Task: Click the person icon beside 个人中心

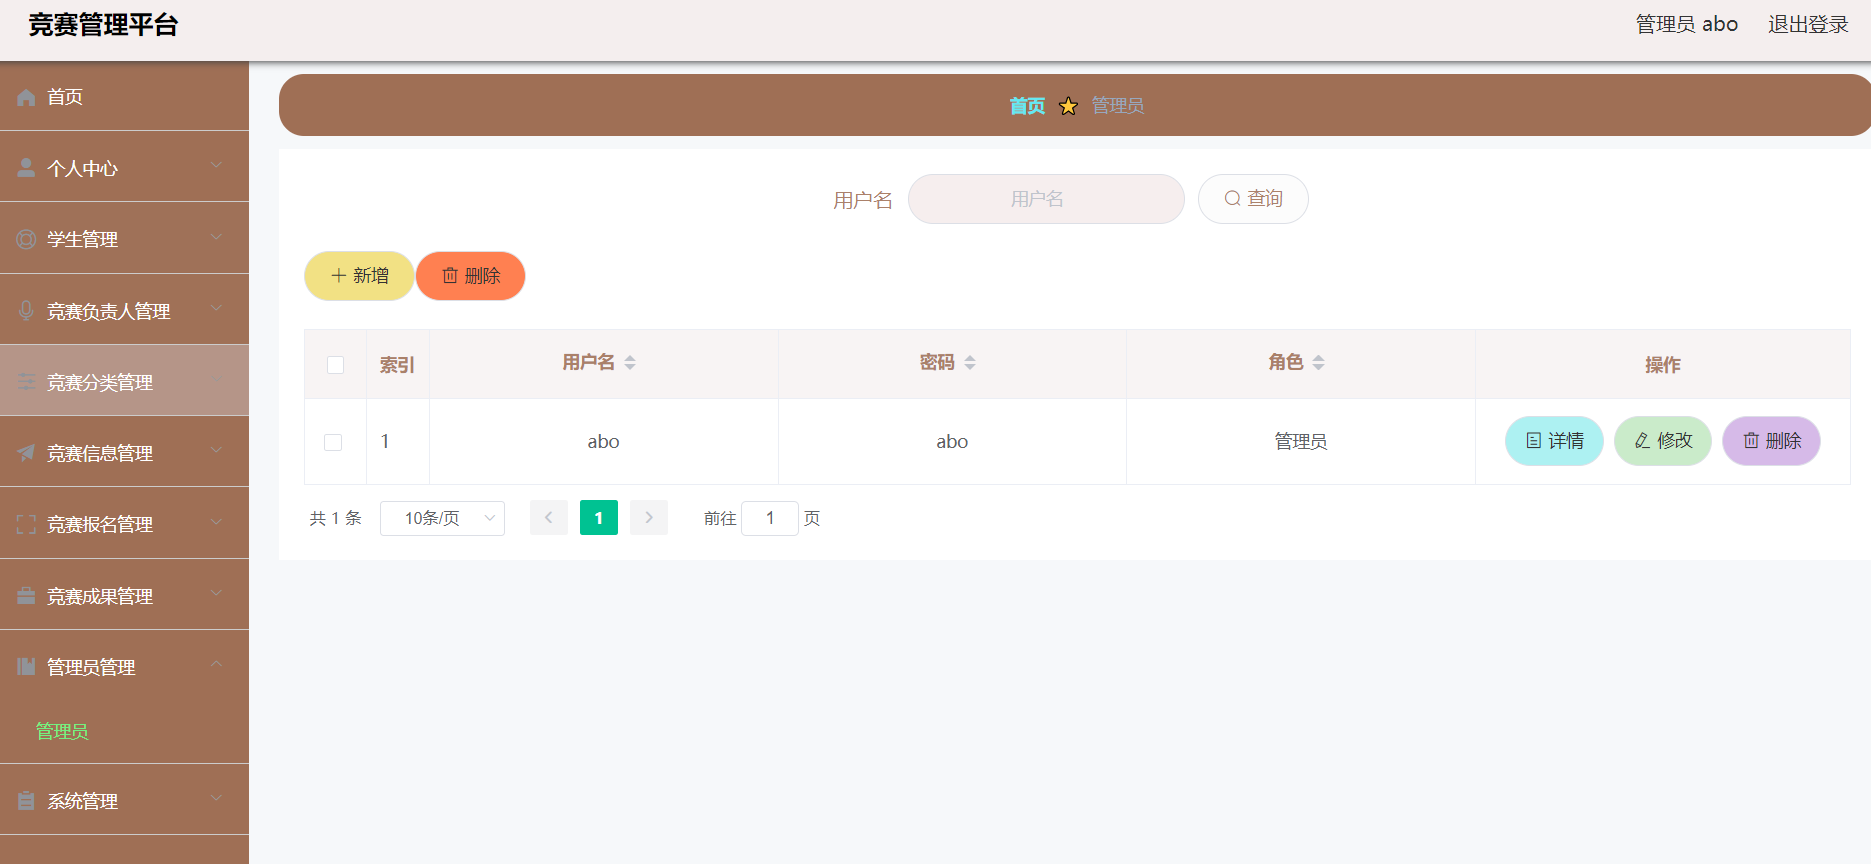Action: [x=27, y=168]
